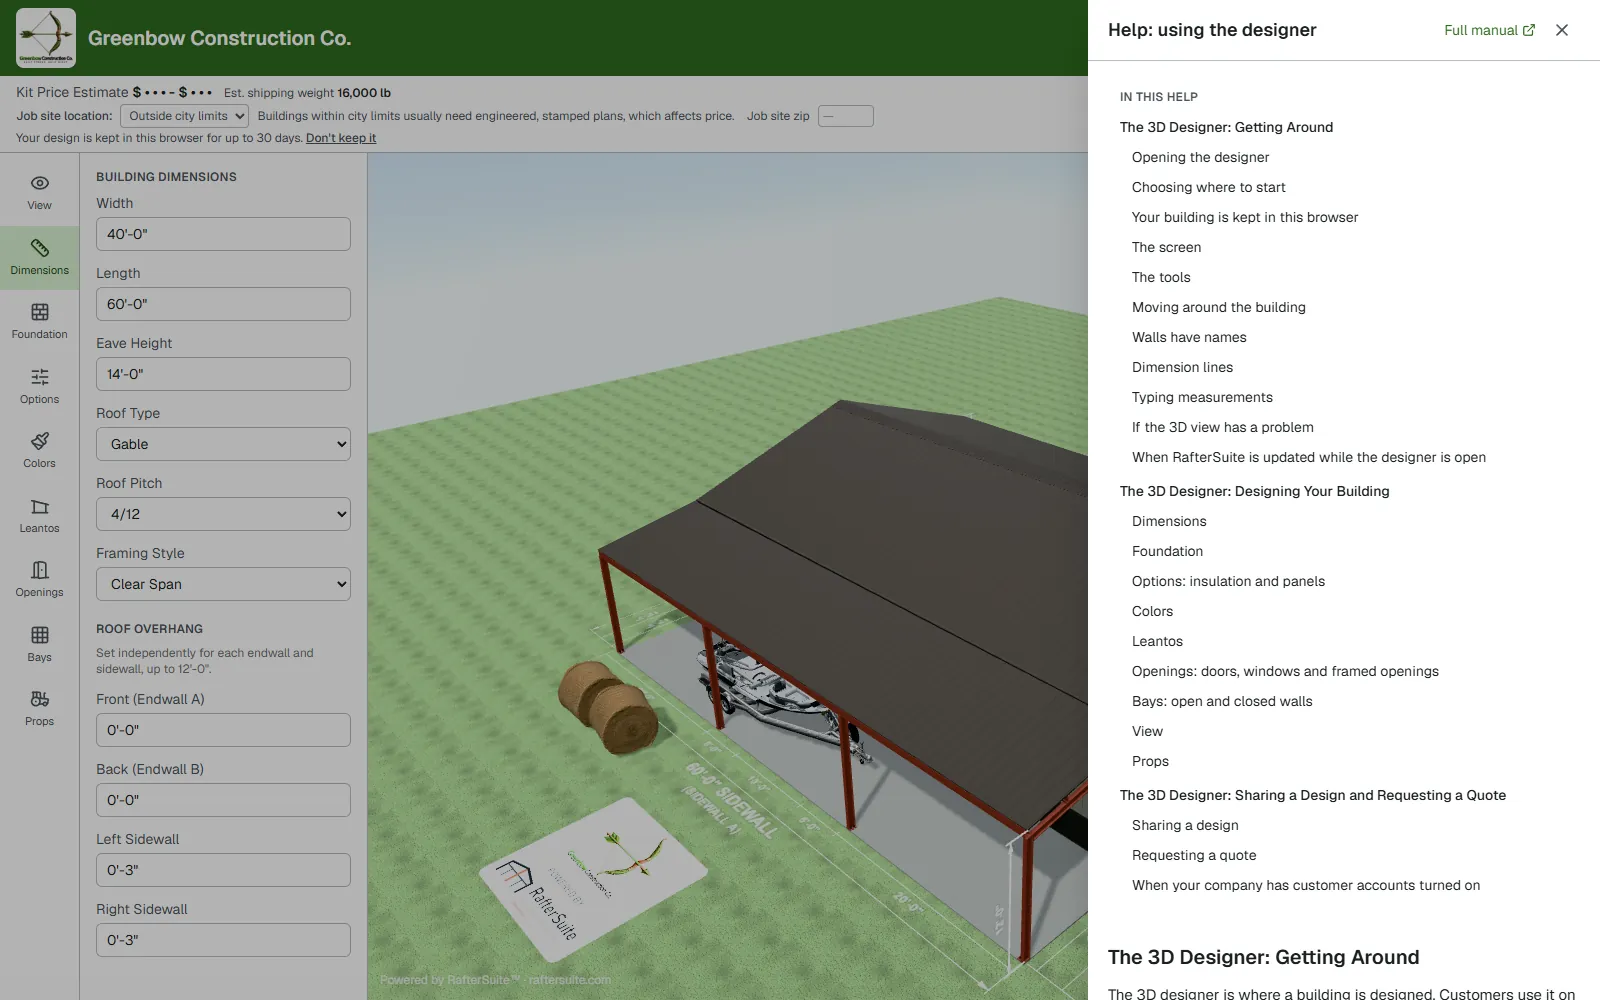Open 'Dimension lines' help topic
This screenshot has height=1000, width=1600.
pyautogui.click(x=1182, y=367)
